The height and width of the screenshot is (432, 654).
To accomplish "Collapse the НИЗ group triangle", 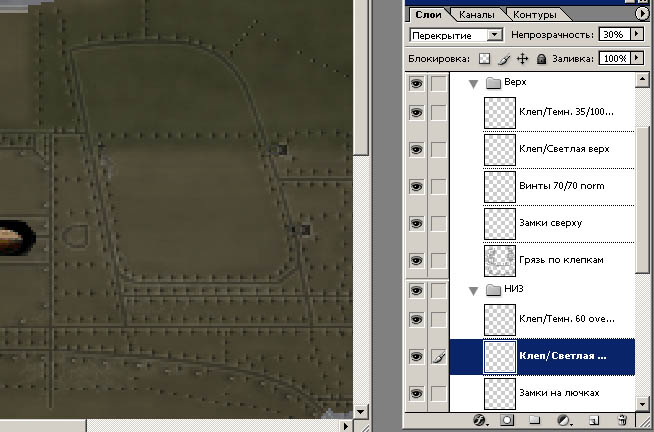I will pos(473,291).
